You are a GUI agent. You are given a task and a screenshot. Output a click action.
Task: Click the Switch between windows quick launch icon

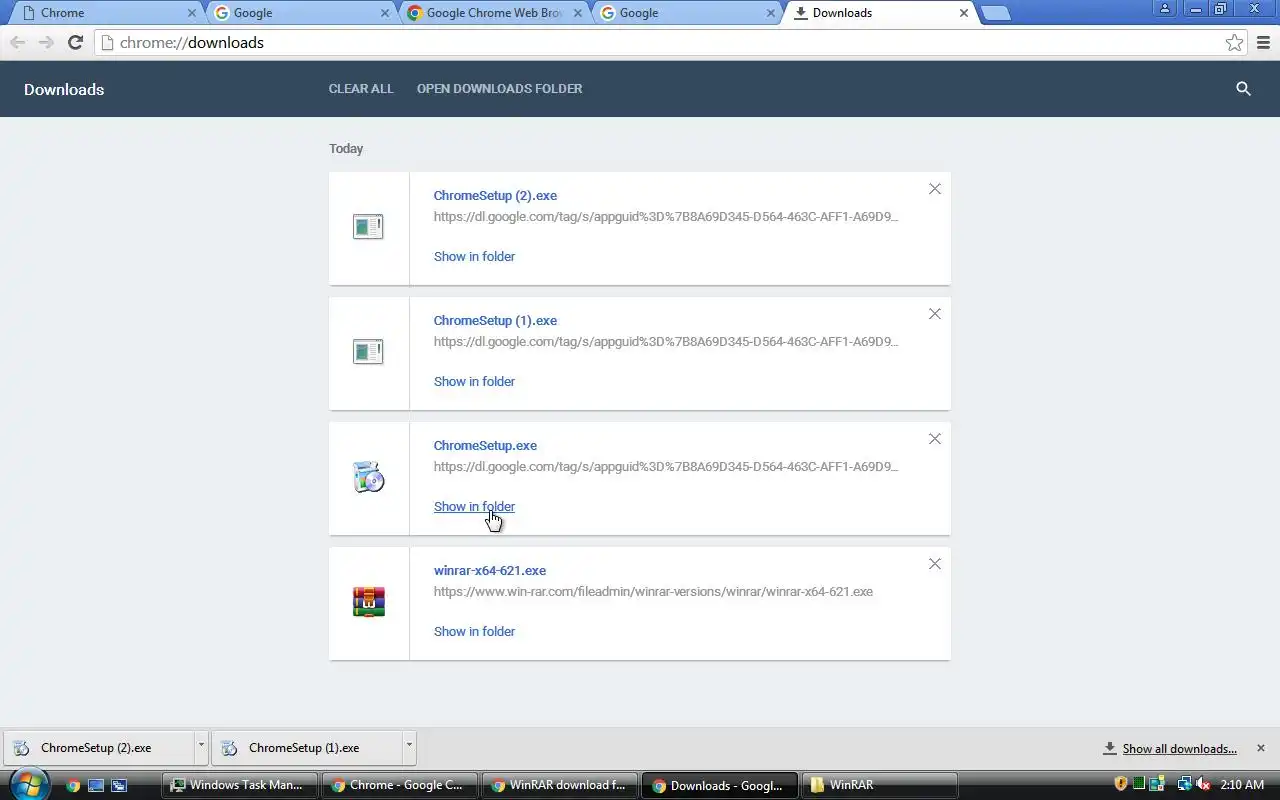click(x=119, y=785)
